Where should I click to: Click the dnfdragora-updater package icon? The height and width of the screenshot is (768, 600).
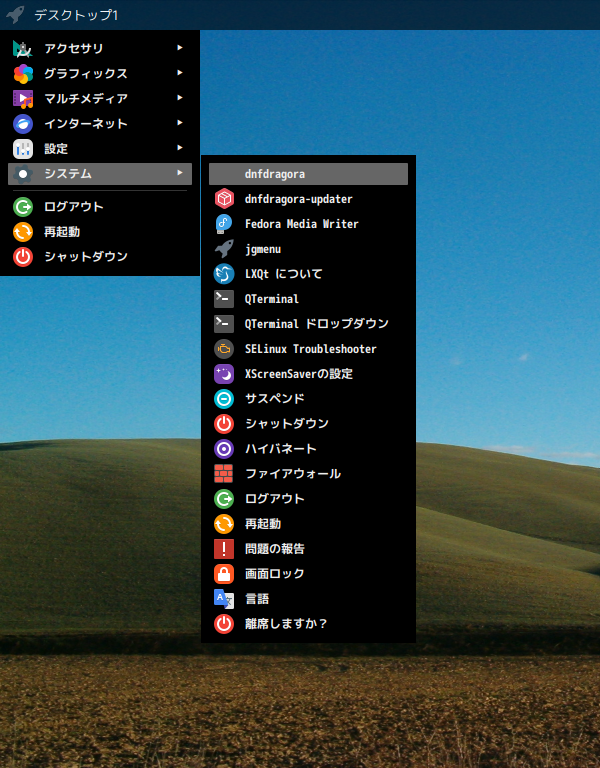pos(224,199)
